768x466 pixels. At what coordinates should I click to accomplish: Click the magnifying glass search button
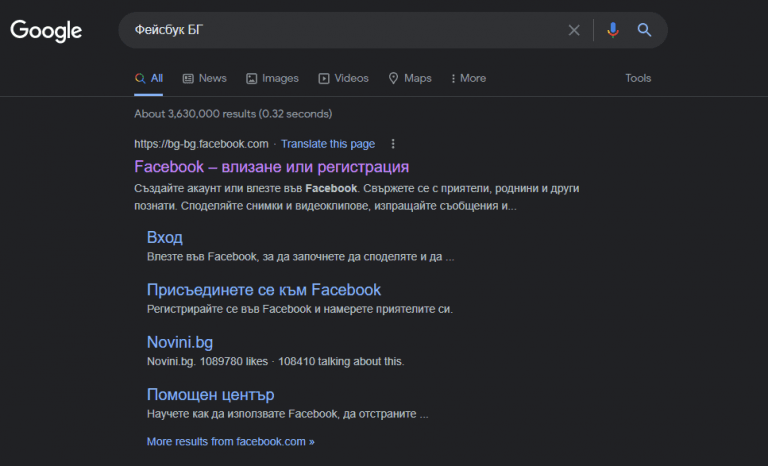645,30
